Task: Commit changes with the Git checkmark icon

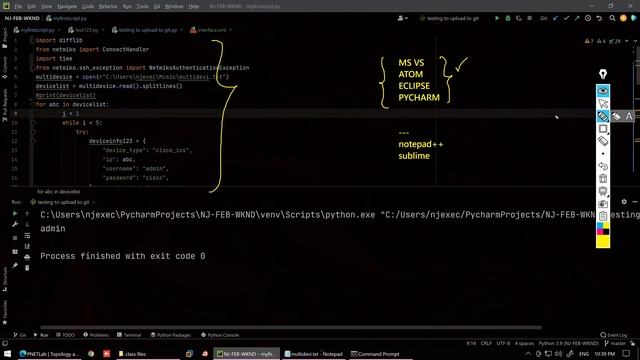Action: coord(566,18)
